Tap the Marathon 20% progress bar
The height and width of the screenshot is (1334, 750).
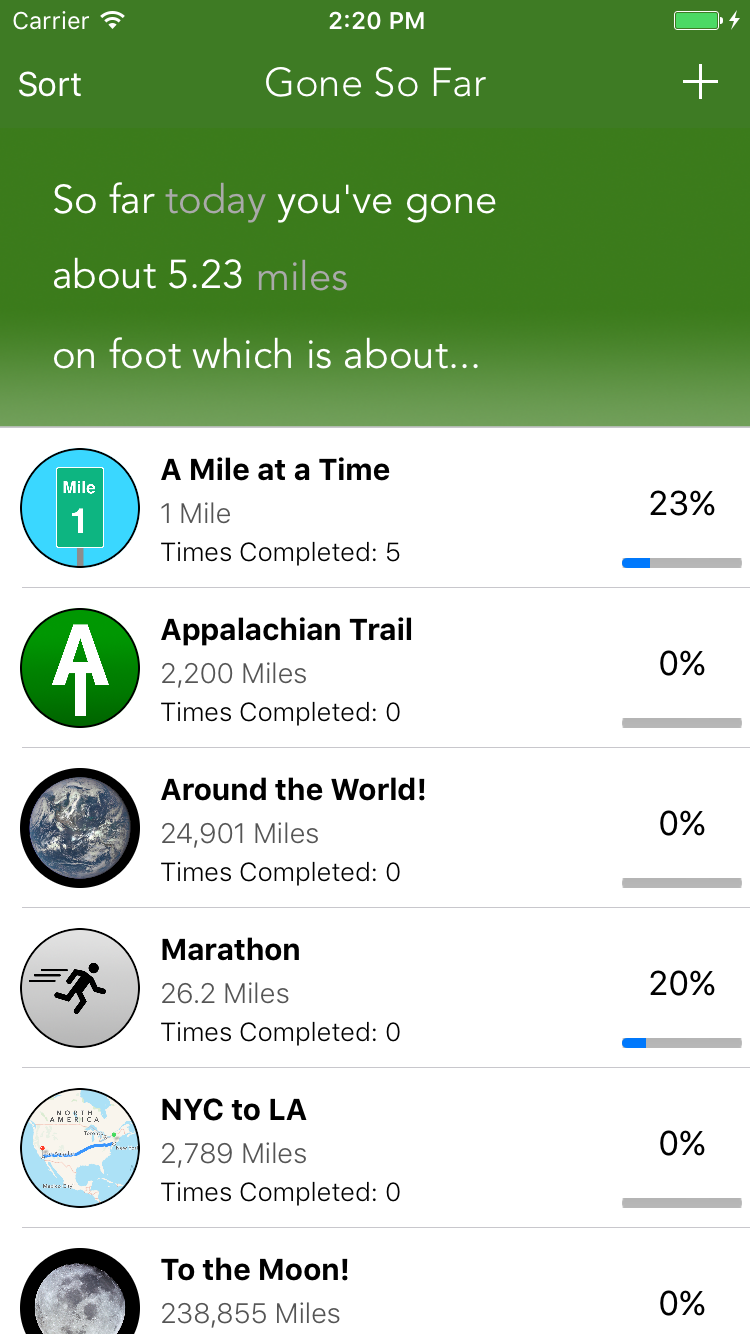click(x=682, y=1043)
